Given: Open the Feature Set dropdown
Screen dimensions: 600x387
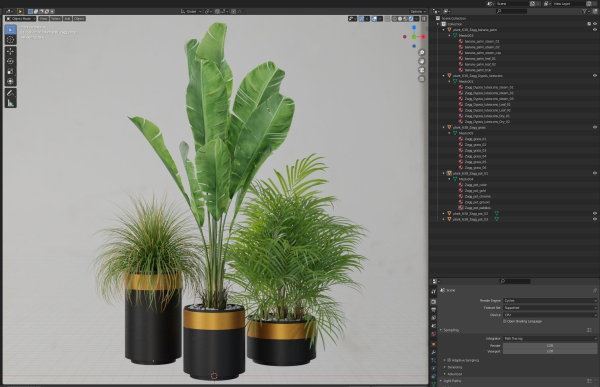Looking at the screenshot, I should pyautogui.click(x=550, y=307).
